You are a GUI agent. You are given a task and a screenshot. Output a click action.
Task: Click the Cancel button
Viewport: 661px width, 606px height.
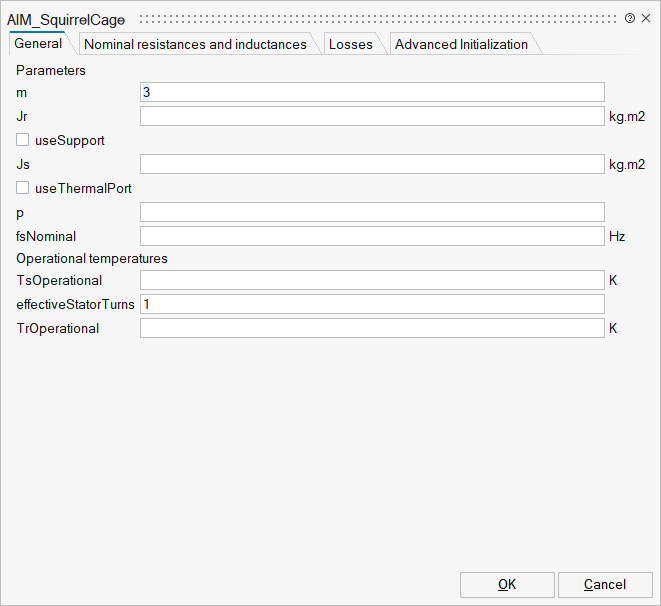[604, 585]
